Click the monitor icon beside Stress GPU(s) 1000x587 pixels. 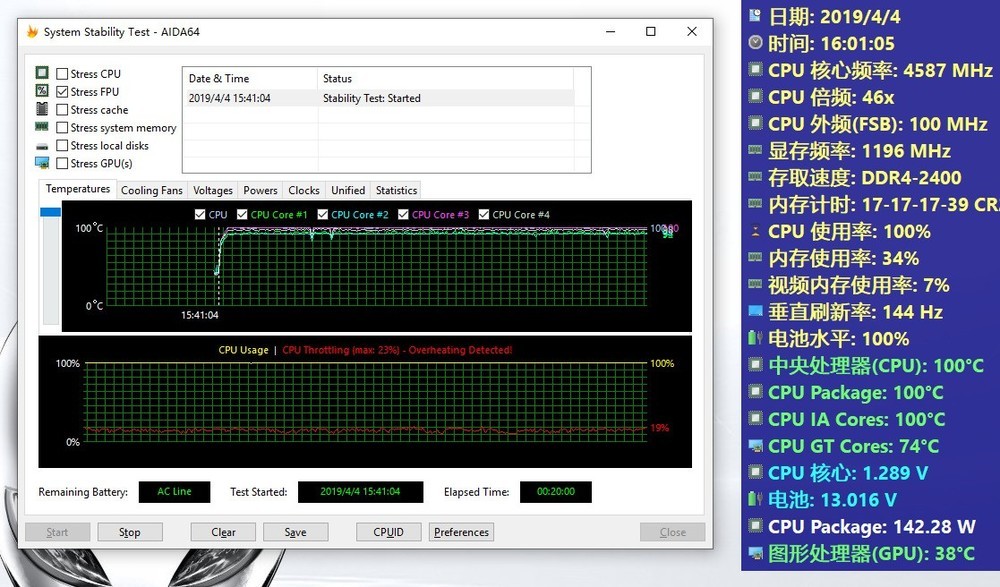(x=42, y=163)
